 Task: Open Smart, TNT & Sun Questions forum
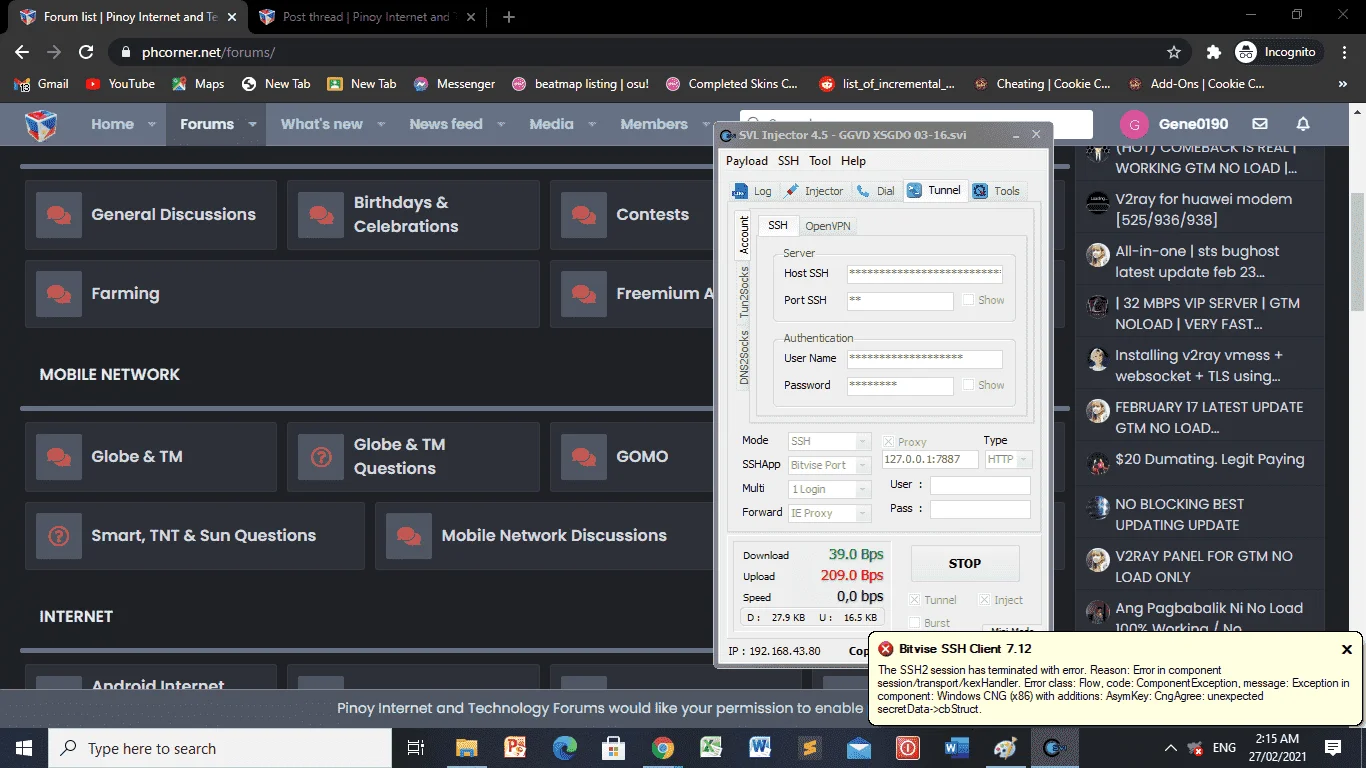[204, 536]
